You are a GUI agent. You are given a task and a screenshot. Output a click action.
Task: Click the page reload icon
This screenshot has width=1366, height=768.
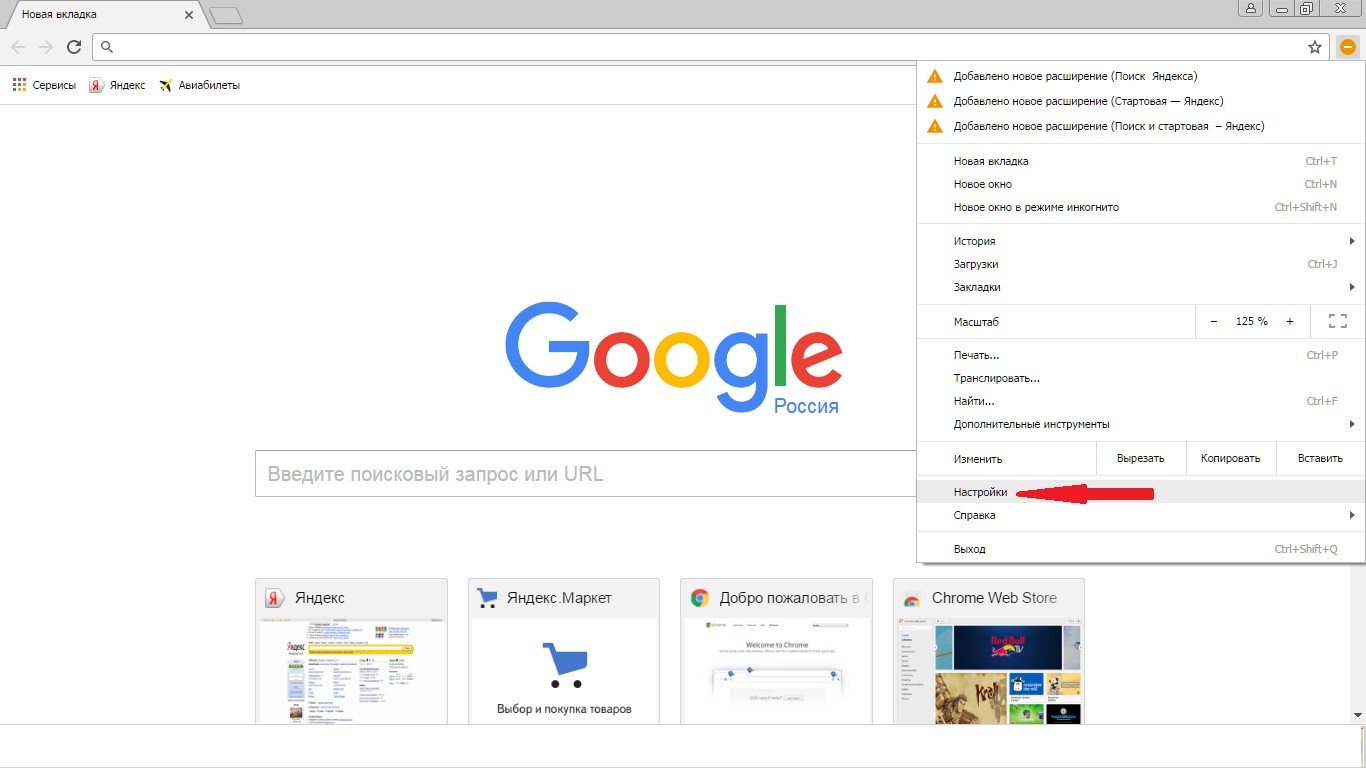(x=73, y=47)
